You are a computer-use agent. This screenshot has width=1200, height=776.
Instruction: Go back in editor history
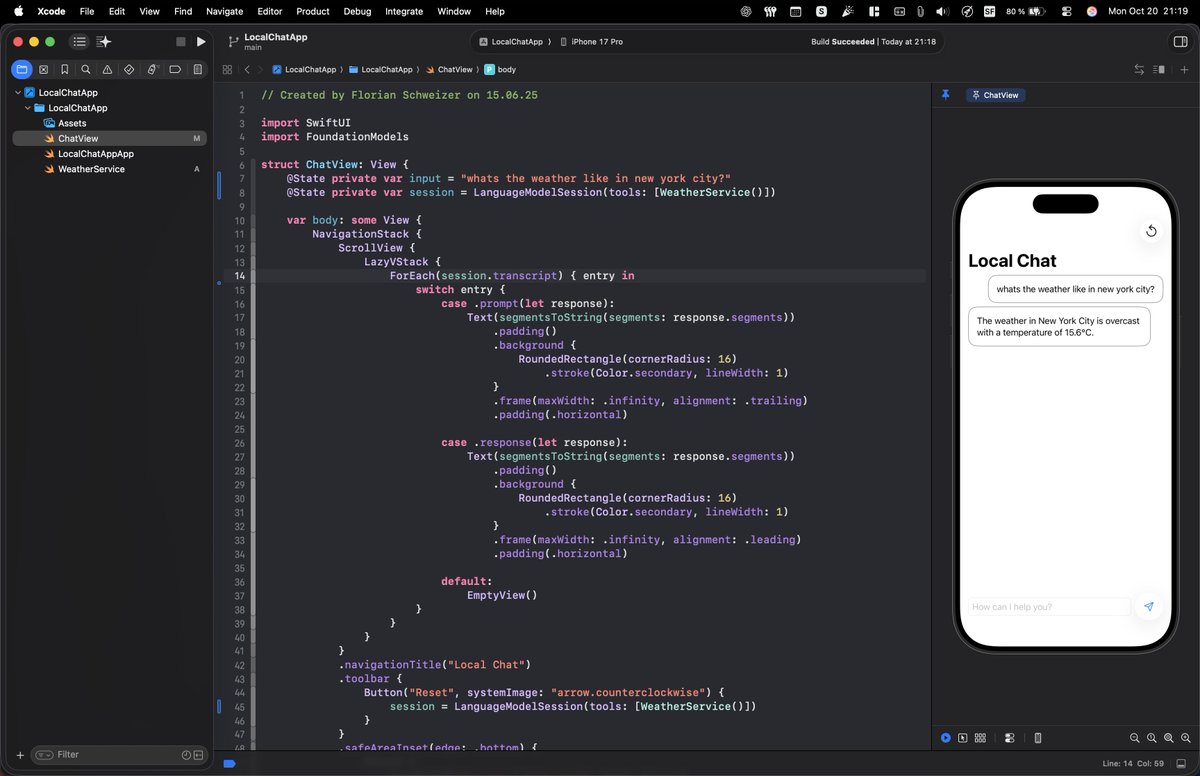(x=247, y=70)
